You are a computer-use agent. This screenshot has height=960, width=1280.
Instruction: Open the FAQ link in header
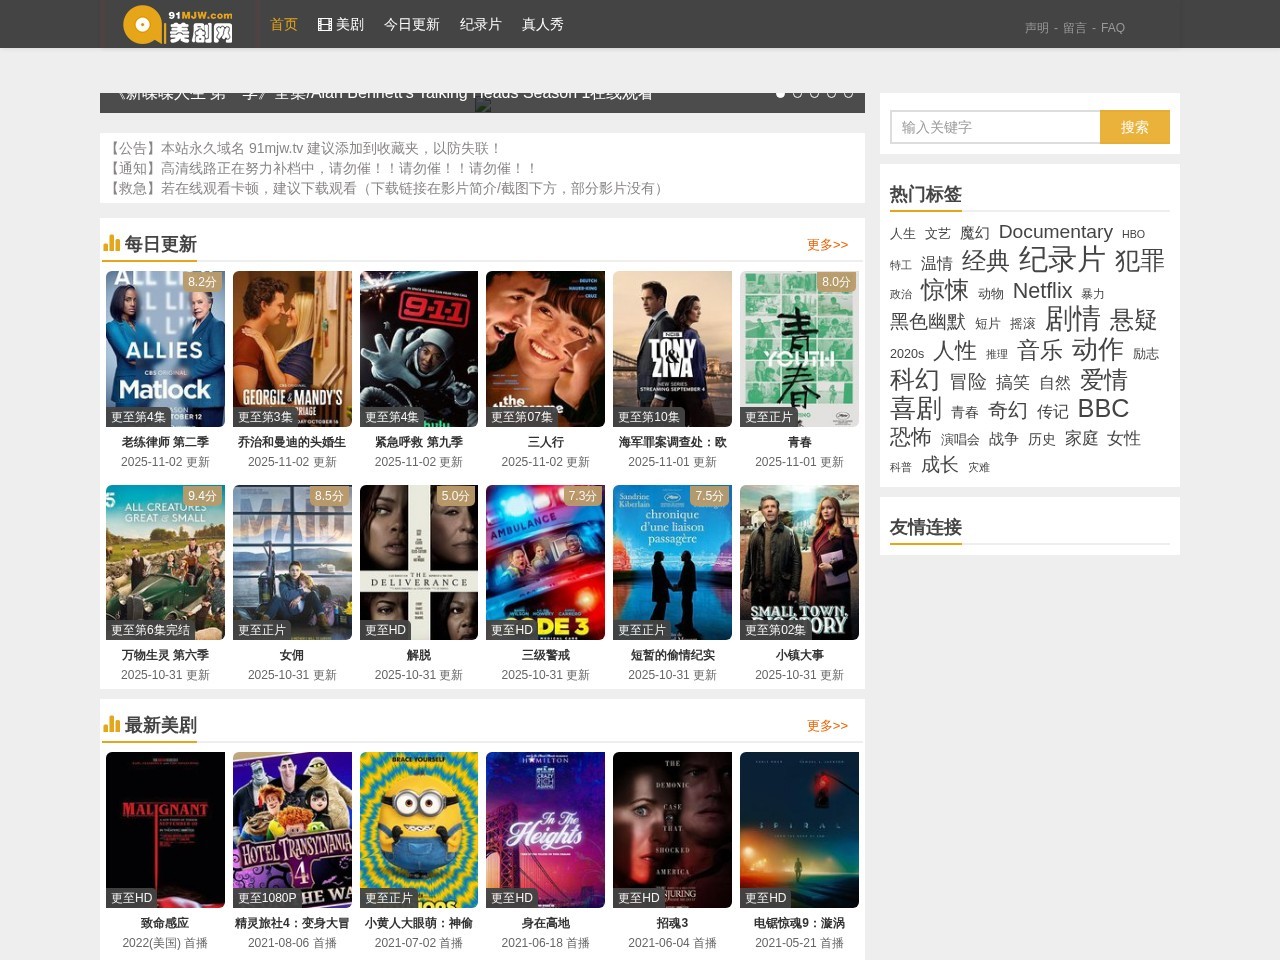tap(1112, 28)
